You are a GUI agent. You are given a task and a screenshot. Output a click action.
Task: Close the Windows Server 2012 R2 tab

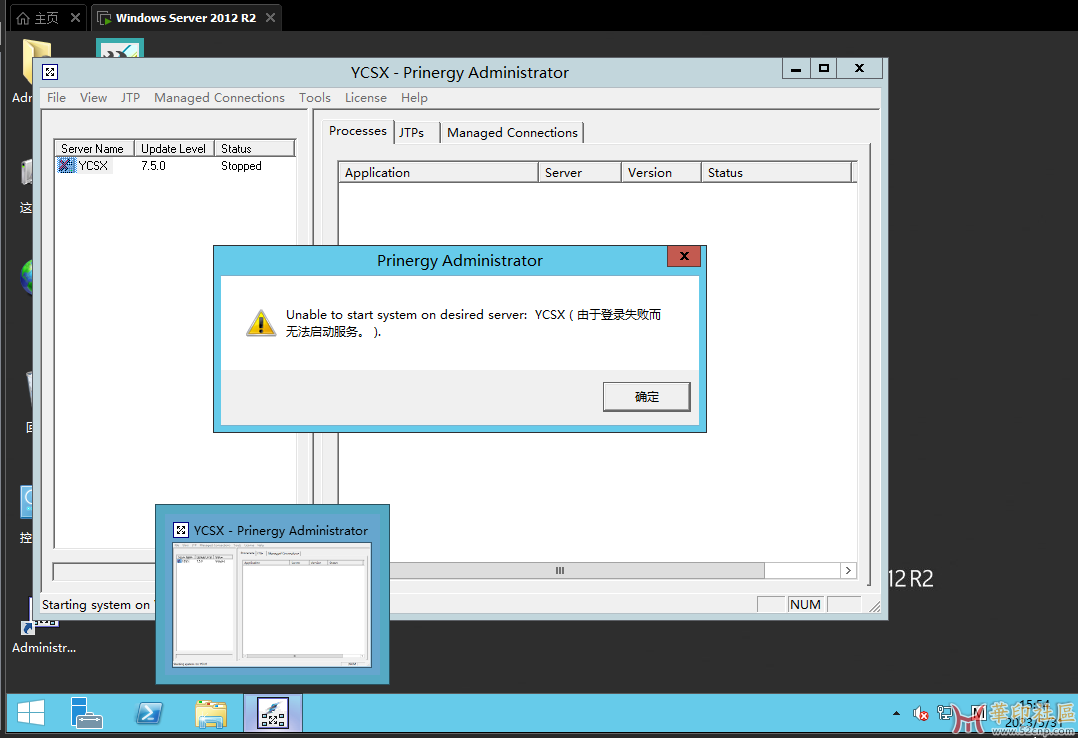[x=271, y=18]
